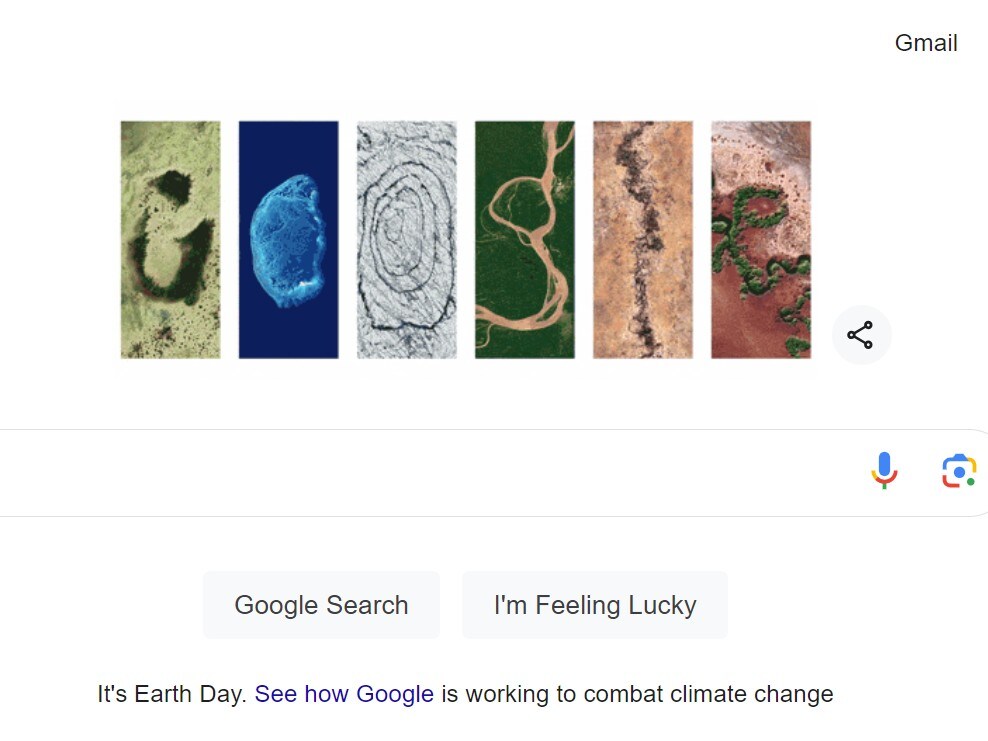Select the sandy dark-crack doodle tile

coord(642,240)
